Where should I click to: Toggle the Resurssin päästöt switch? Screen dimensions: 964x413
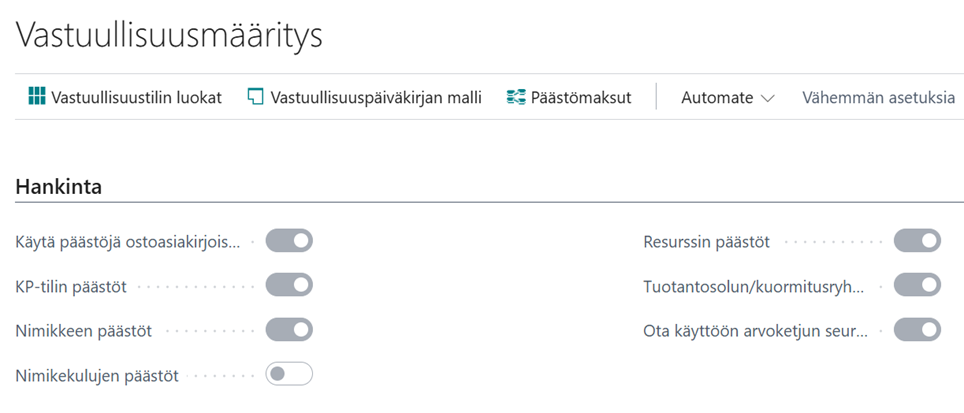[x=917, y=240]
